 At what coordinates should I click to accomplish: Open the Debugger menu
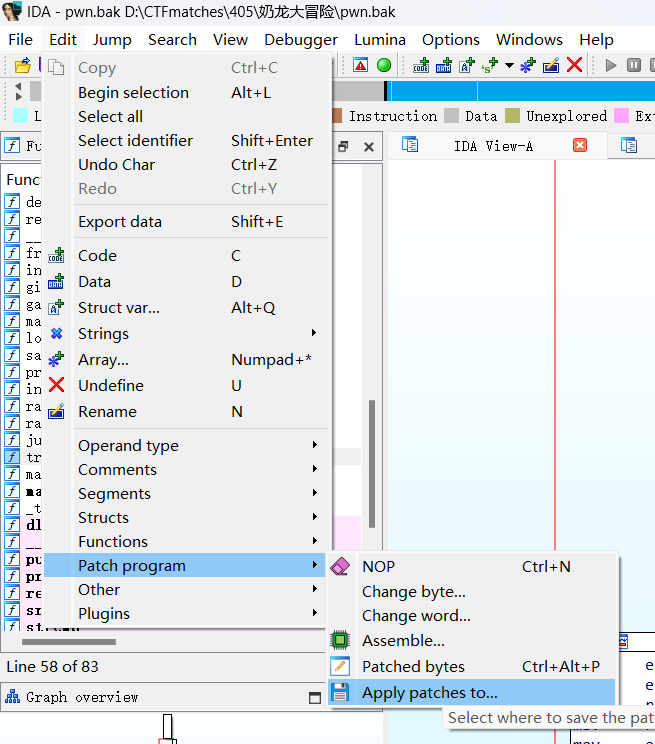[x=301, y=39]
